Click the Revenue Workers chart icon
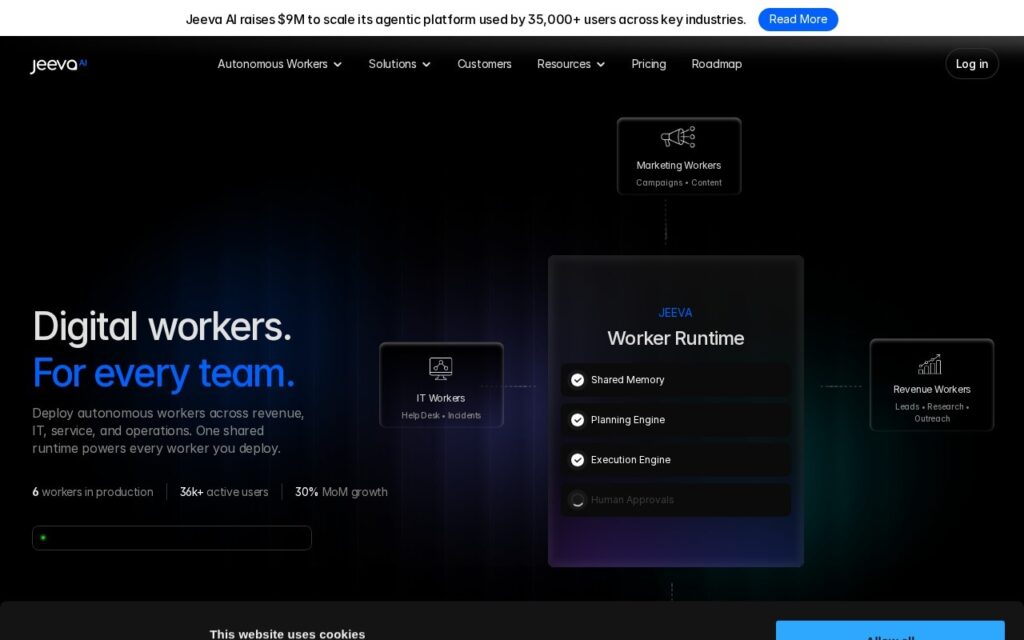This screenshot has width=1024, height=640. coord(930,364)
